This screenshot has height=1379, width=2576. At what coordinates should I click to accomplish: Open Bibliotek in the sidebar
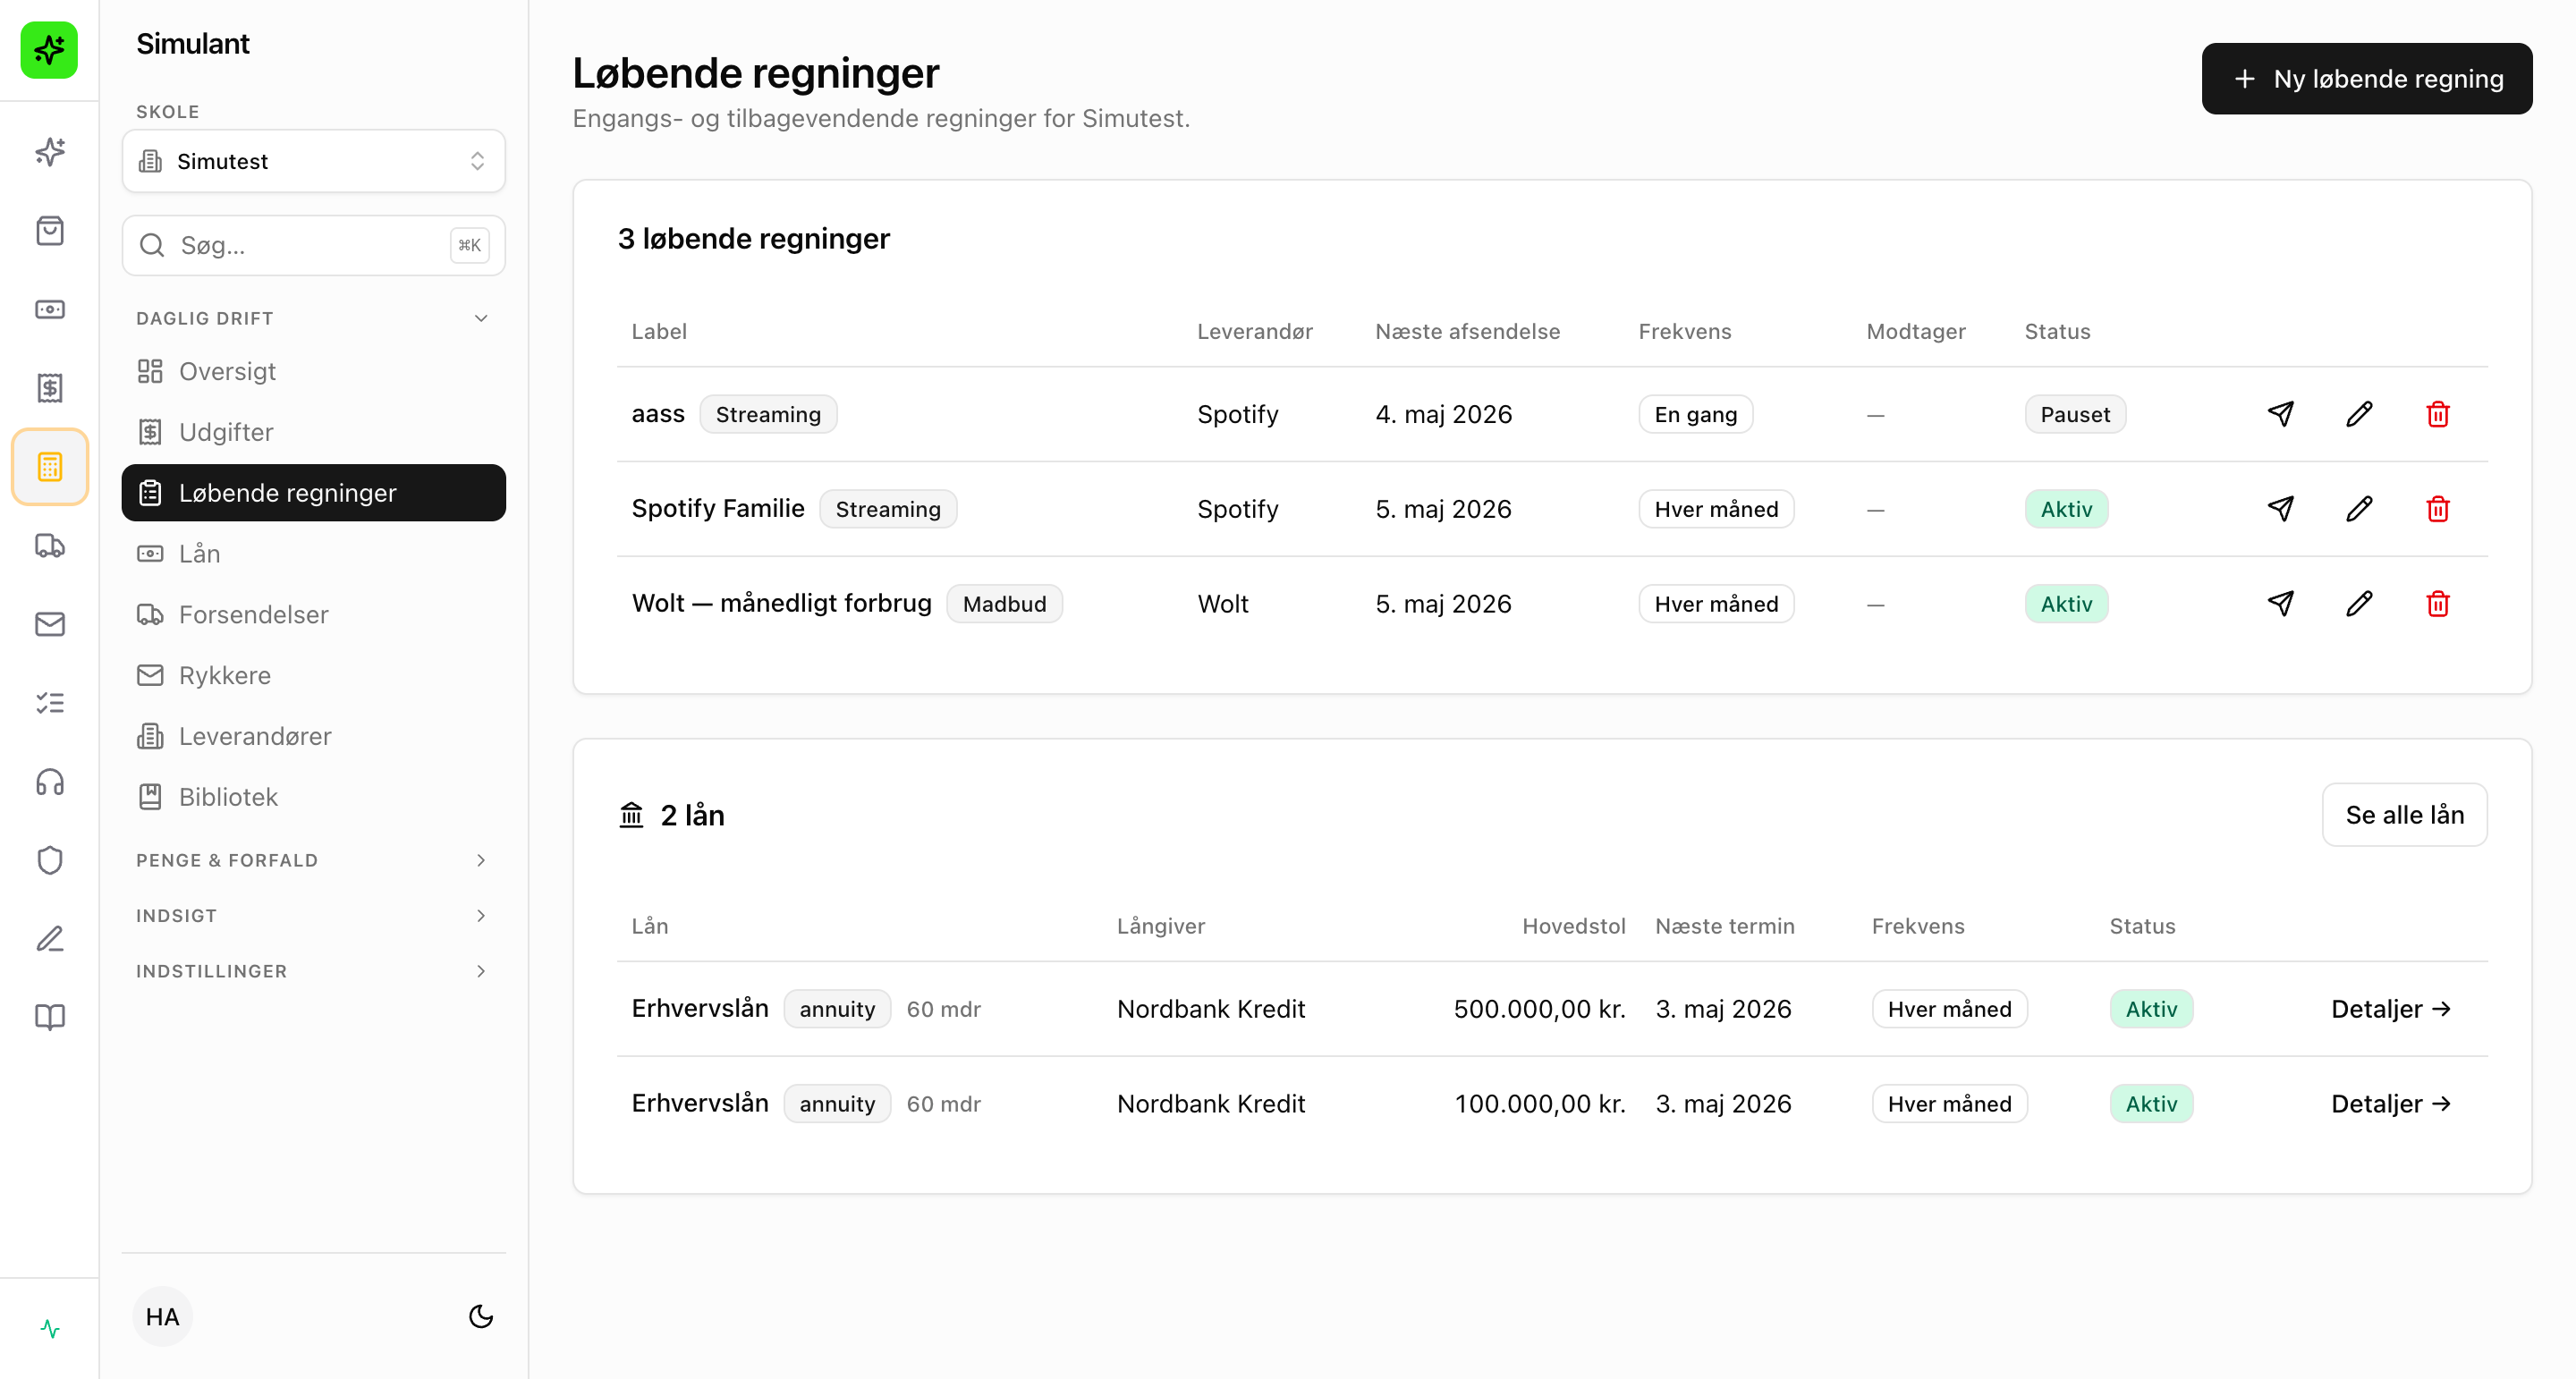[x=314, y=797]
